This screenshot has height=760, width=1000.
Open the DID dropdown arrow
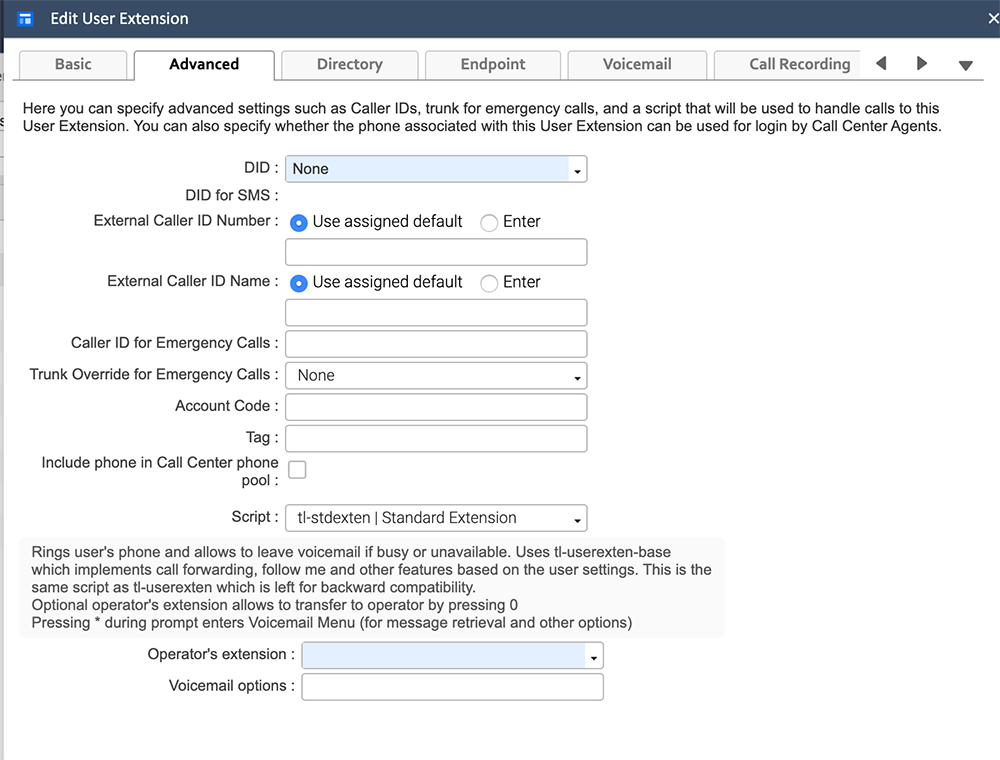[577, 169]
